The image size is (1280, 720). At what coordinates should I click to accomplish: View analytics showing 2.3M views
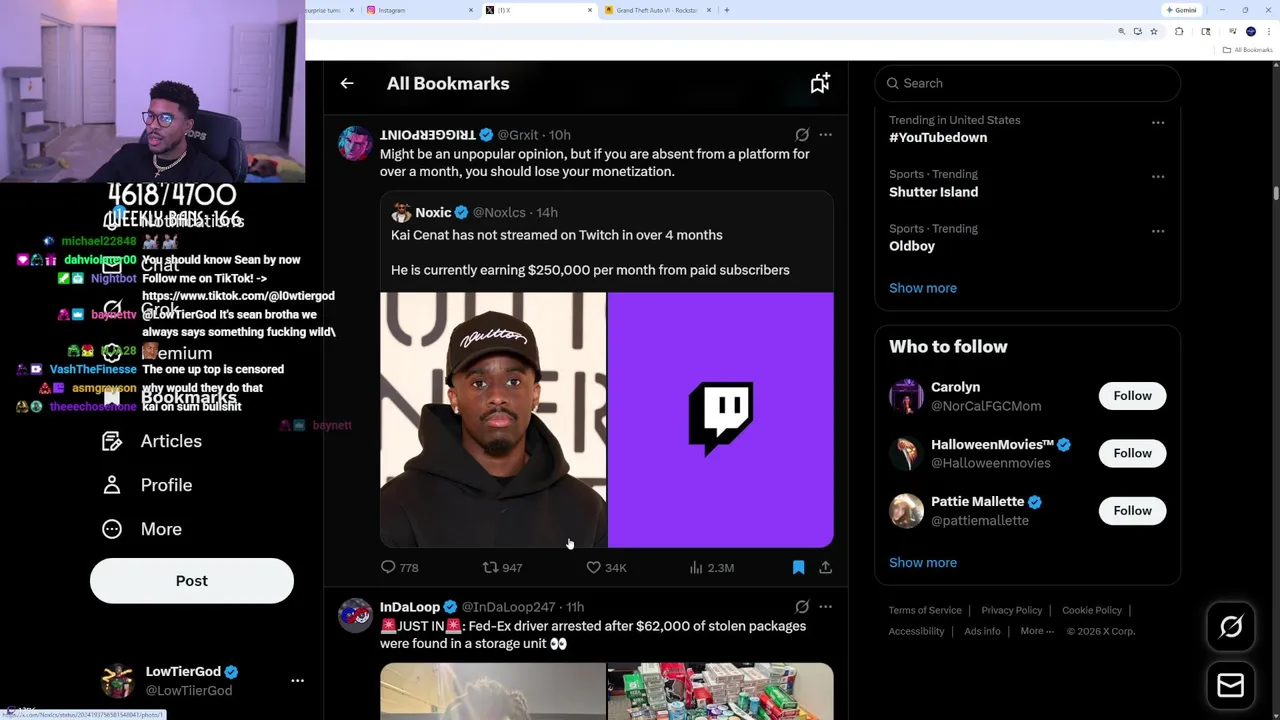pos(712,567)
